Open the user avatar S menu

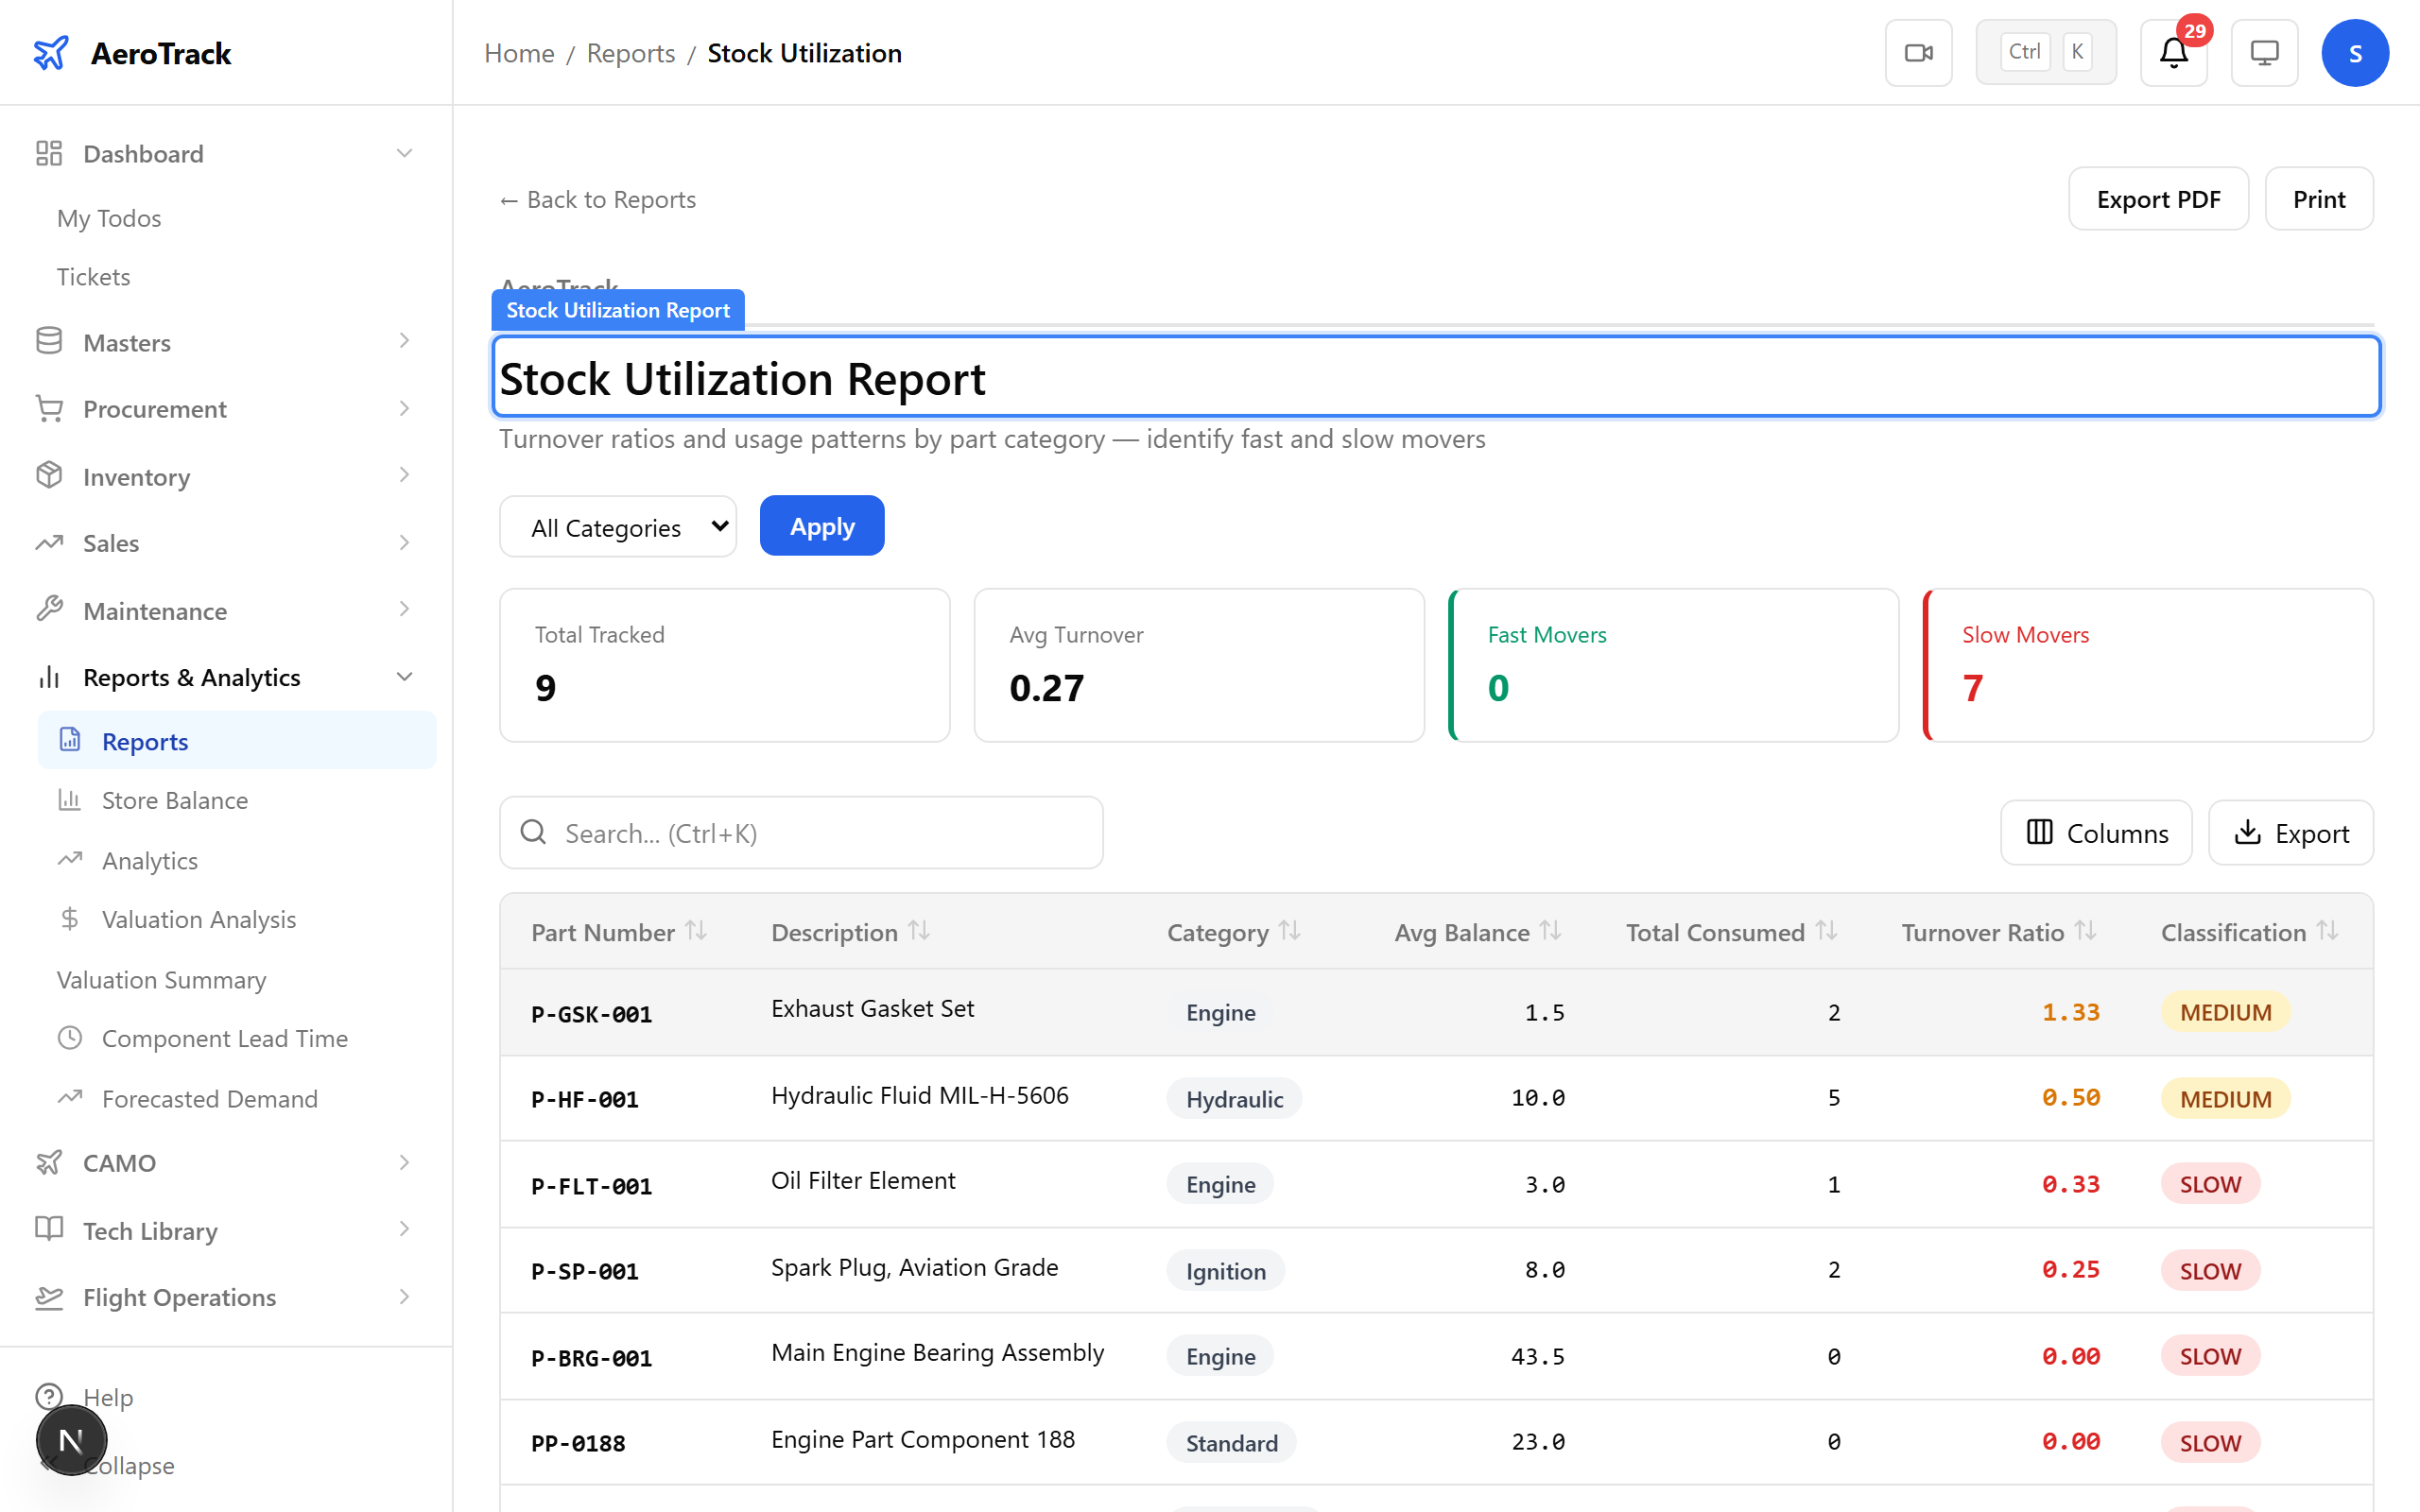(x=2354, y=53)
